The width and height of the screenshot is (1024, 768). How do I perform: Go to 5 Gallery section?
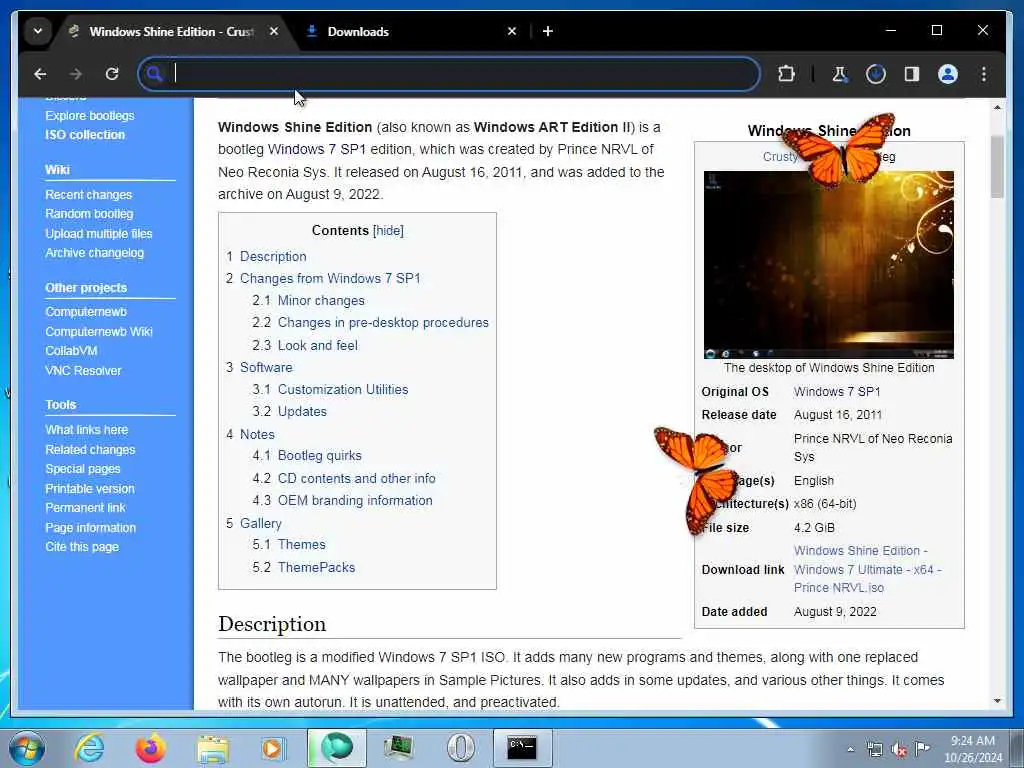point(261,523)
